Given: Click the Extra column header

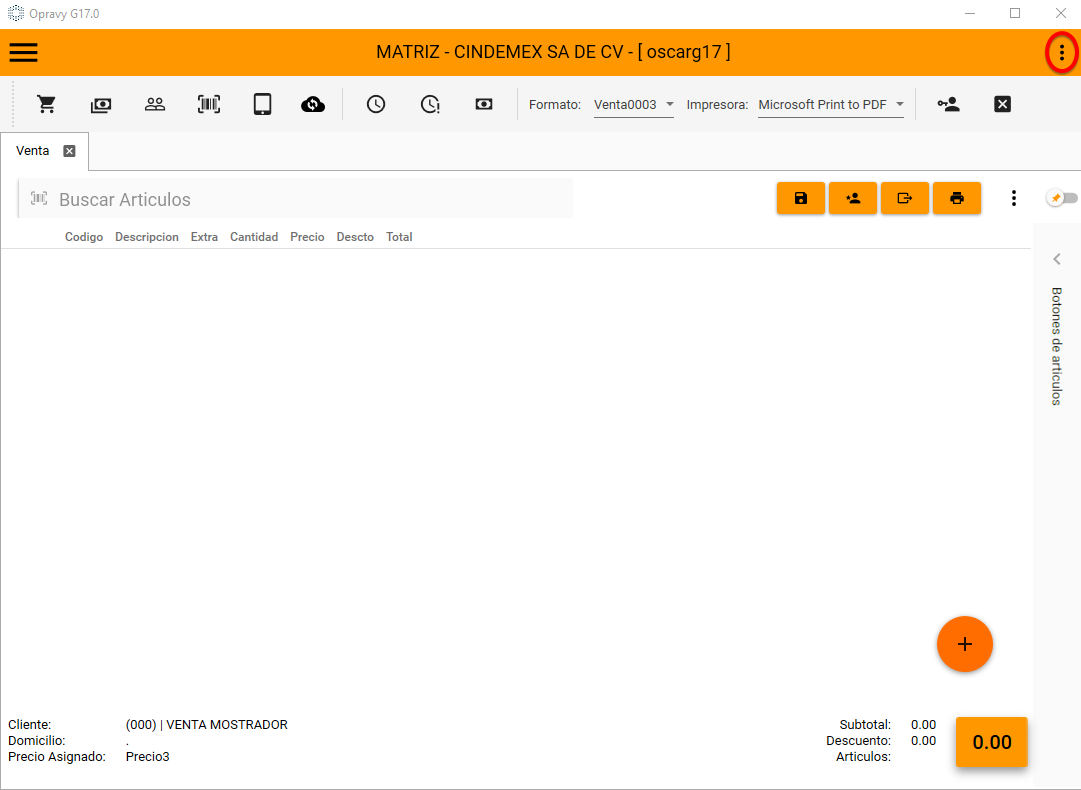Looking at the screenshot, I should tap(204, 237).
